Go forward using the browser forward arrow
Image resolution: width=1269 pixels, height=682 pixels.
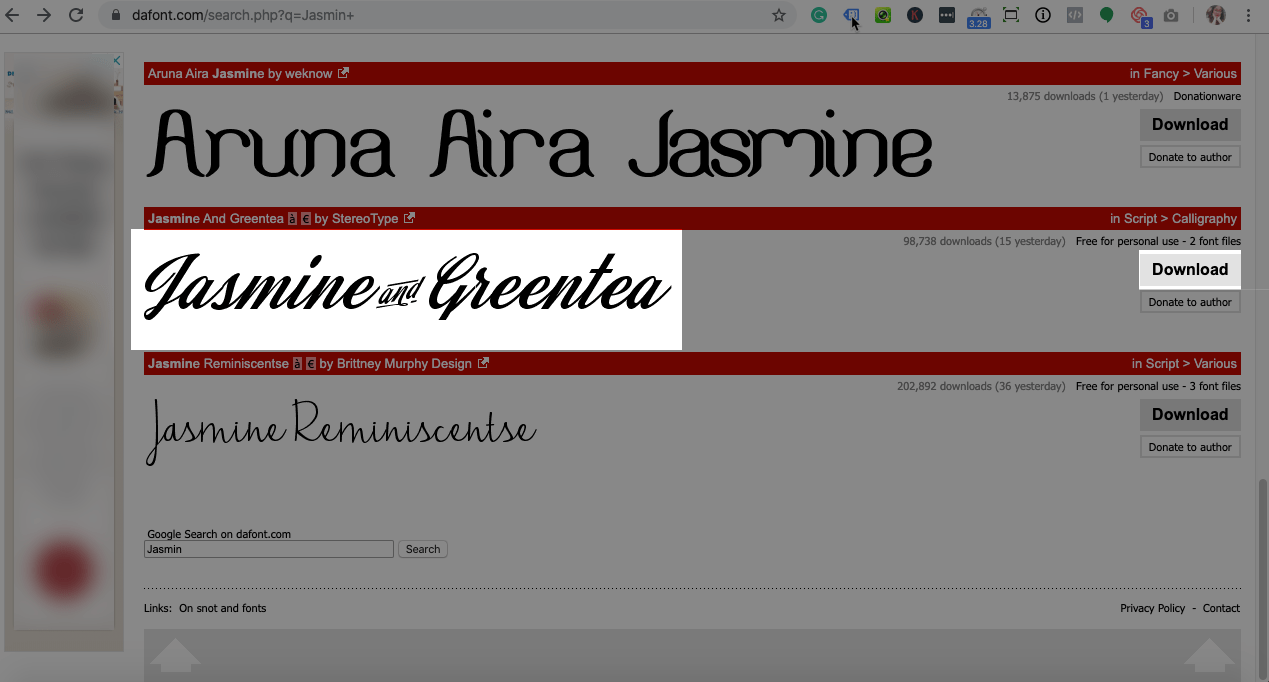(44, 15)
